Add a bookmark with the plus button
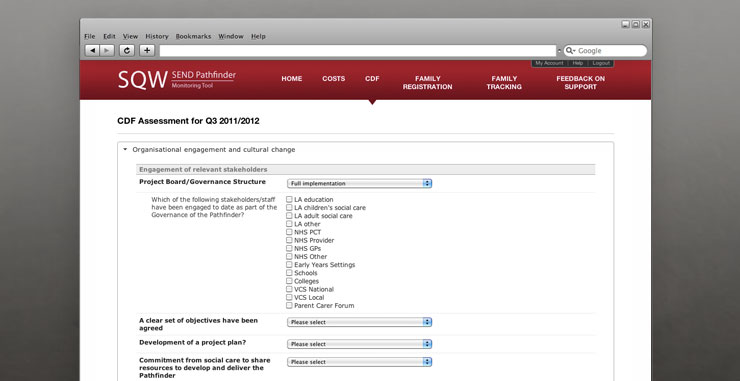The width and height of the screenshot is (740, 381). pos(147,51)
